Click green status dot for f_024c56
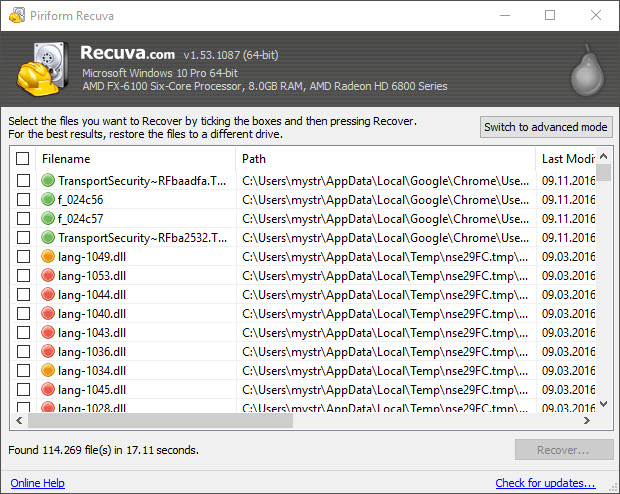The image size is (620, 494). 47,200
